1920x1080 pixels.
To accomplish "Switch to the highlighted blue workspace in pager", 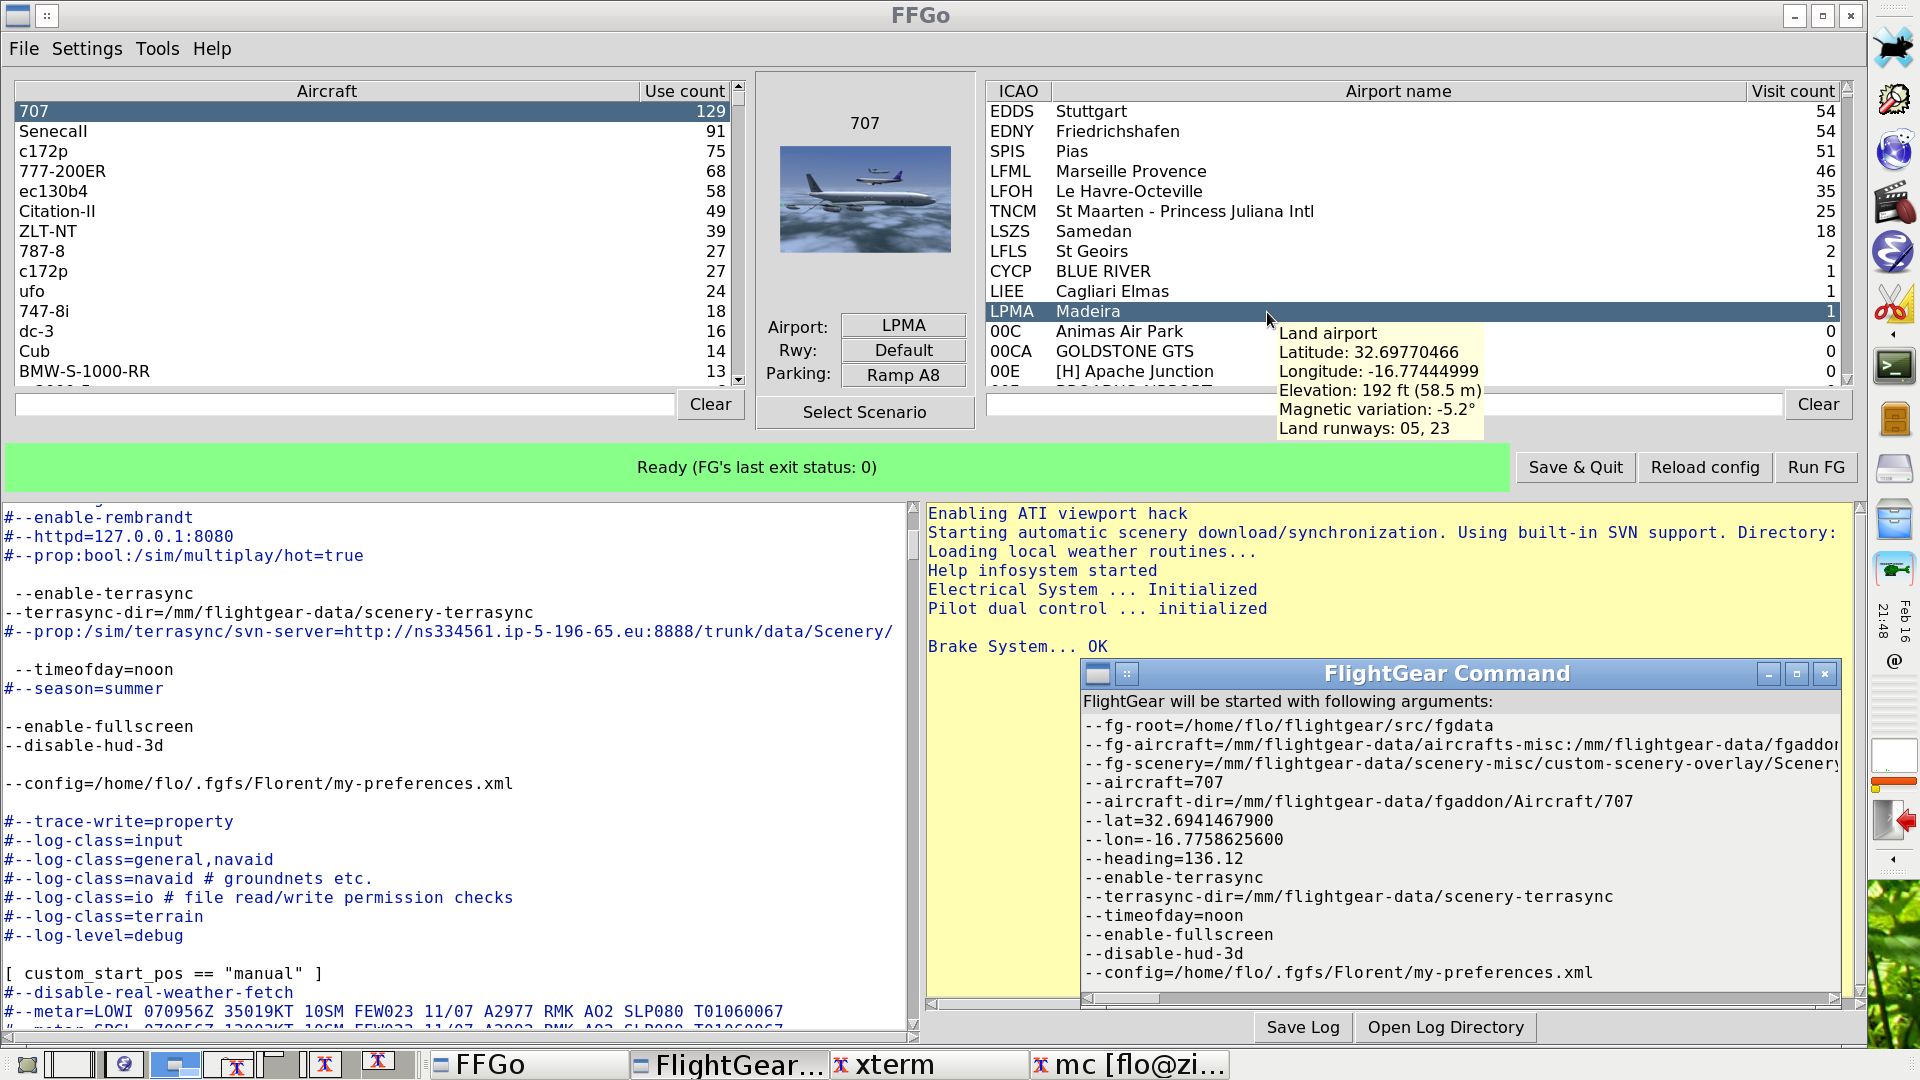I will 175,1065.
